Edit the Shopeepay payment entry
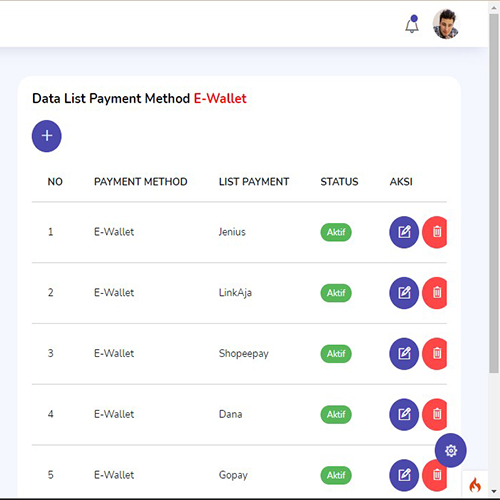The height and width of the screenshot is (500, 500). (404, 354)
